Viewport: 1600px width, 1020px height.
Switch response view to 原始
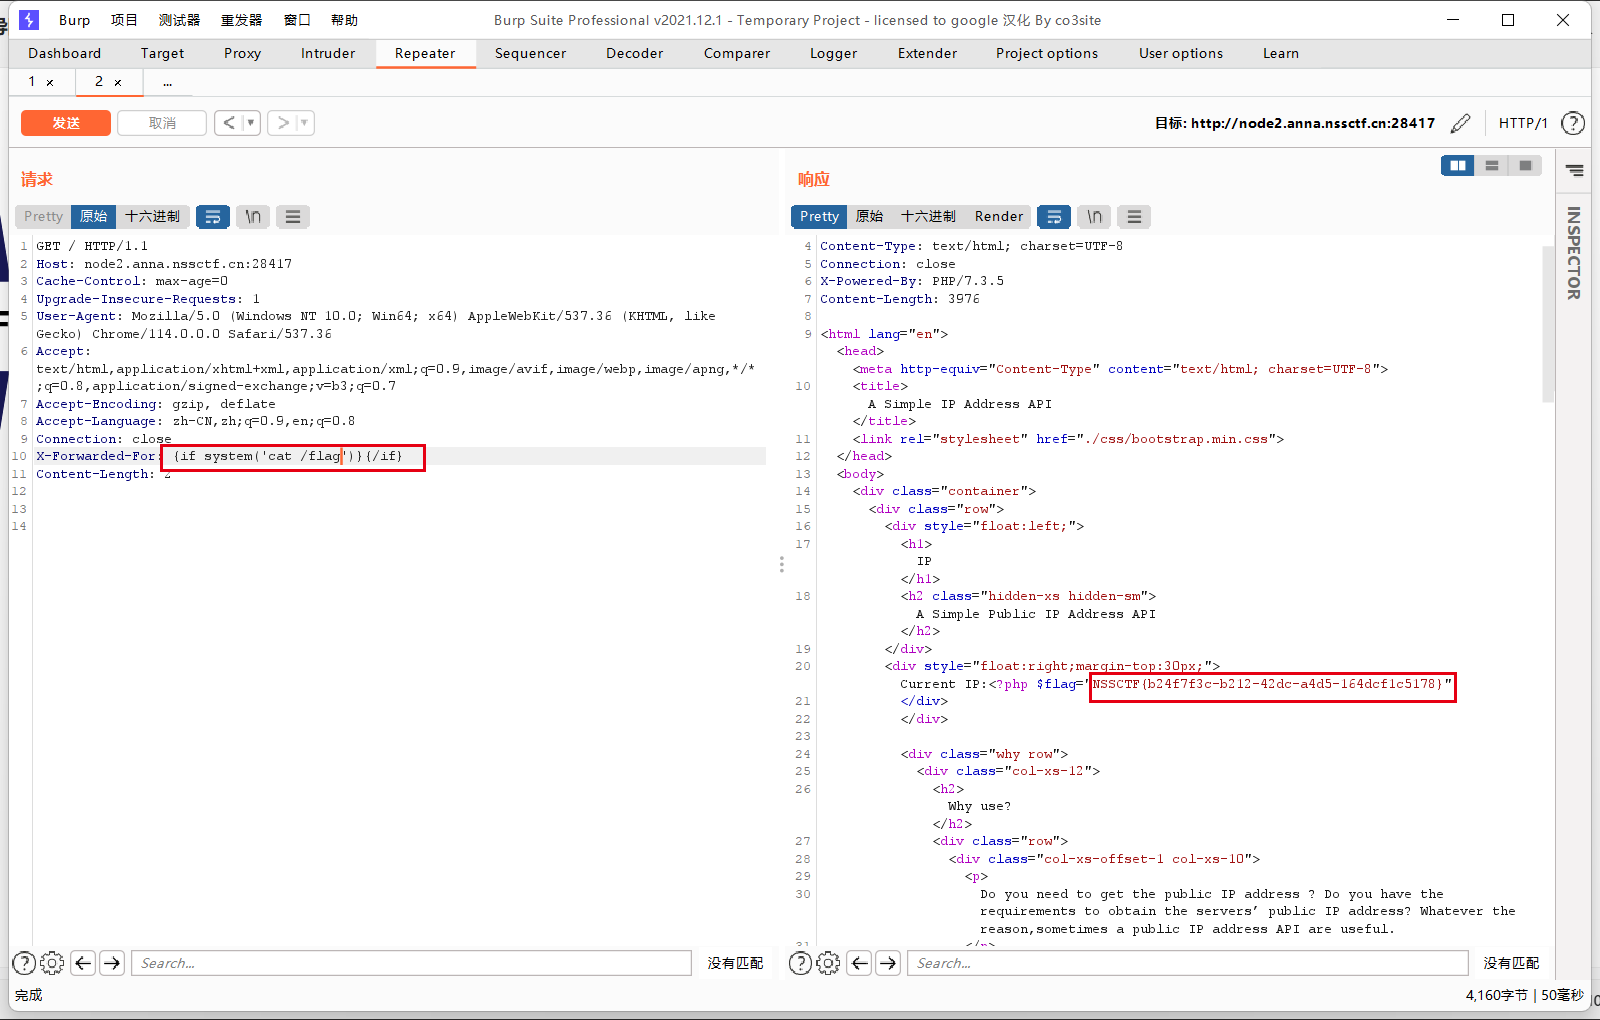tap(869, 216)
